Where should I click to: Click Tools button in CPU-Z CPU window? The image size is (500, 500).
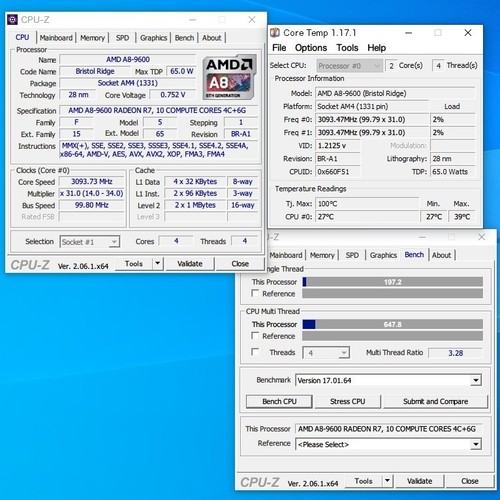click(x=134, y=264)
